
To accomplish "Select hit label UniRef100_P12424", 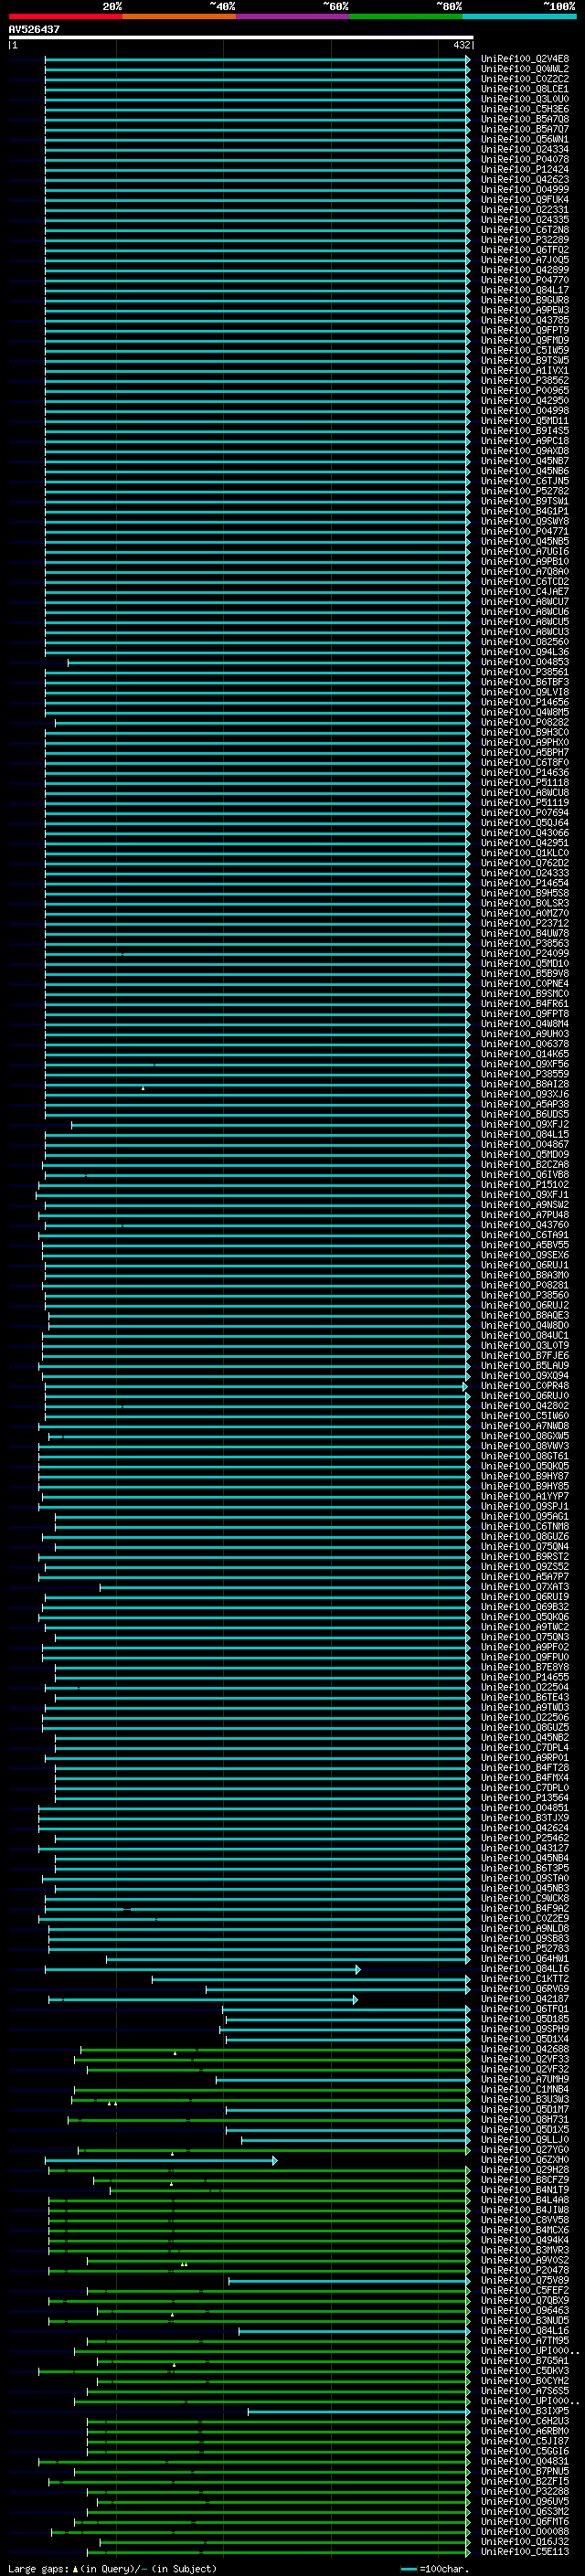I will pyautogui.click(x=525, y=169).
